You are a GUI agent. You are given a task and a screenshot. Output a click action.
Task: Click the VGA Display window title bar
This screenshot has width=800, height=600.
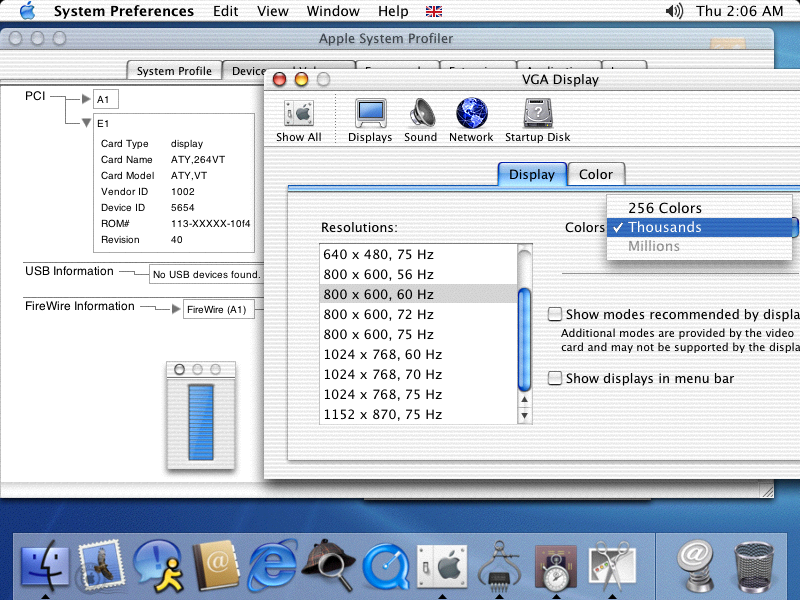pos(560,79)
